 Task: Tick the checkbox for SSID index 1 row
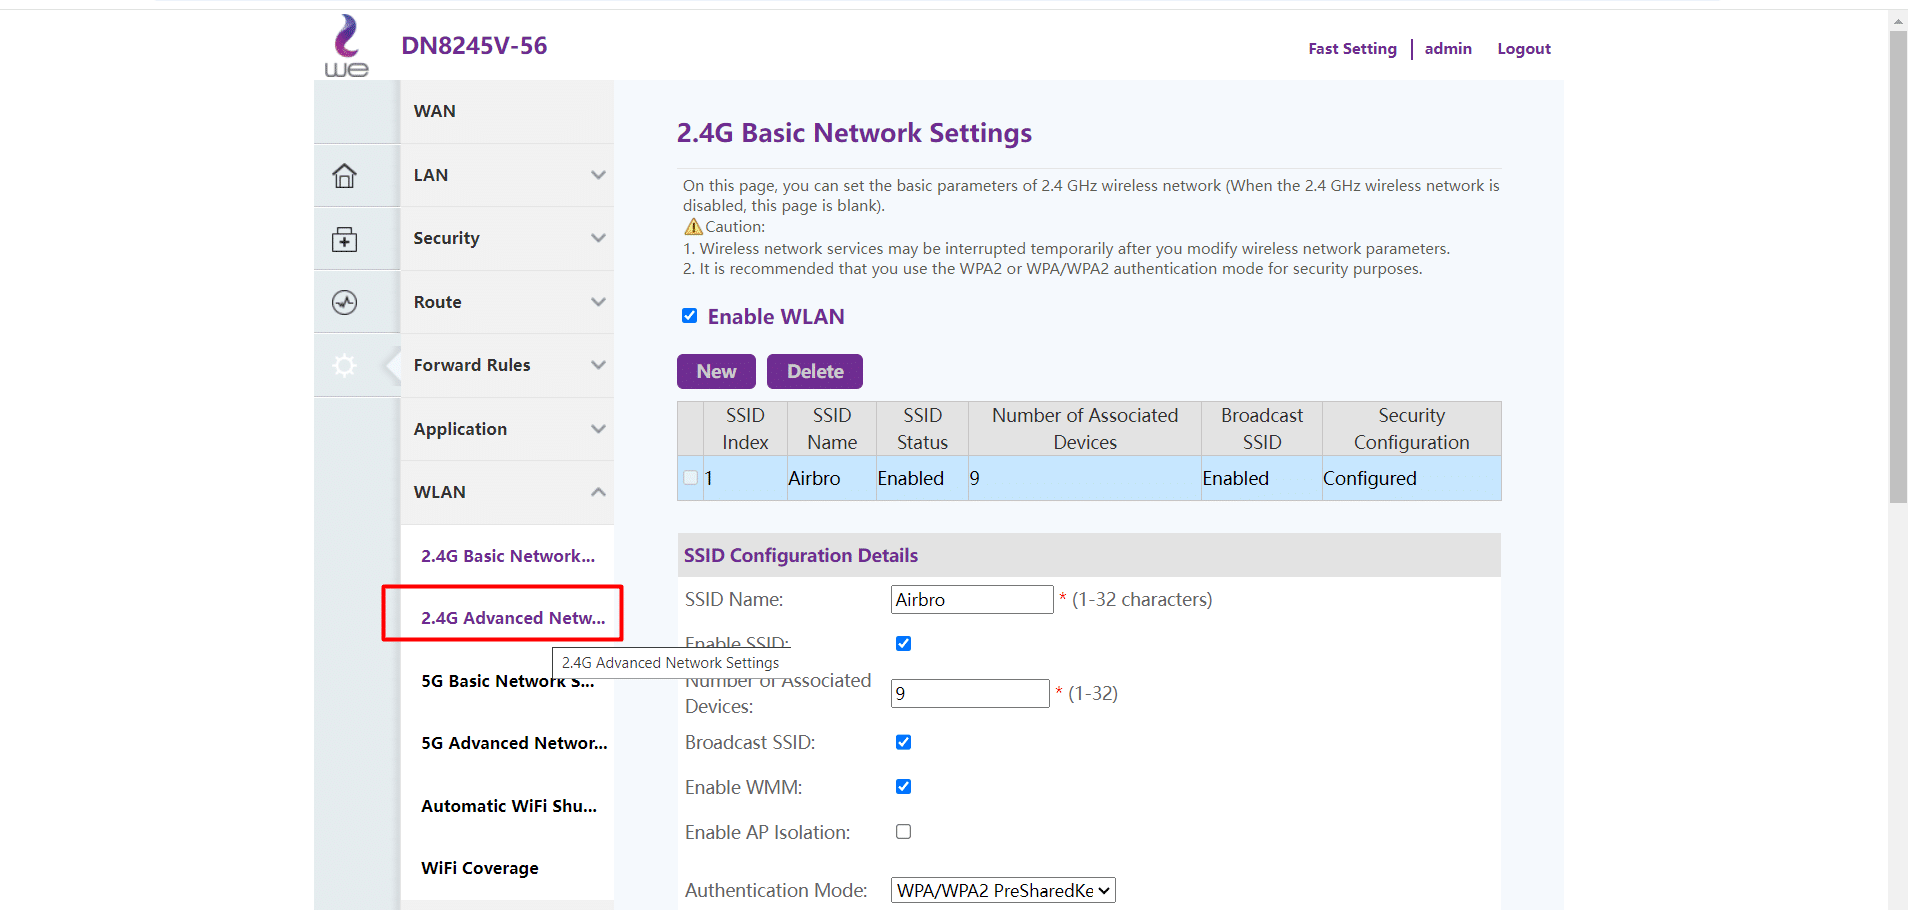(x=691, y=478)
